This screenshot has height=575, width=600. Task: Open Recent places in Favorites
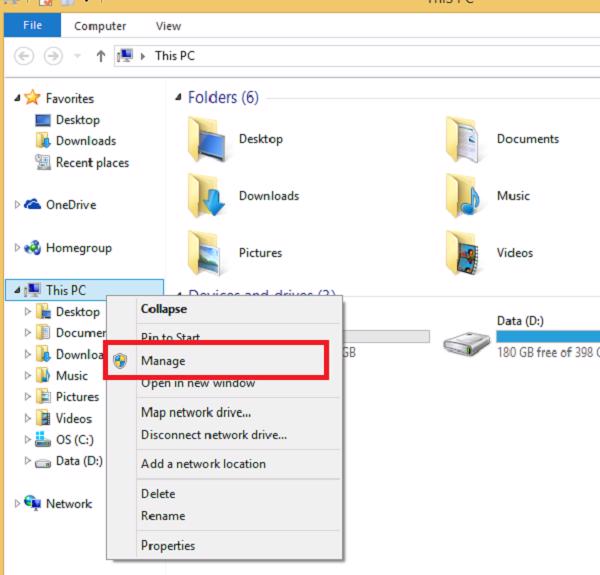(92, 163)
